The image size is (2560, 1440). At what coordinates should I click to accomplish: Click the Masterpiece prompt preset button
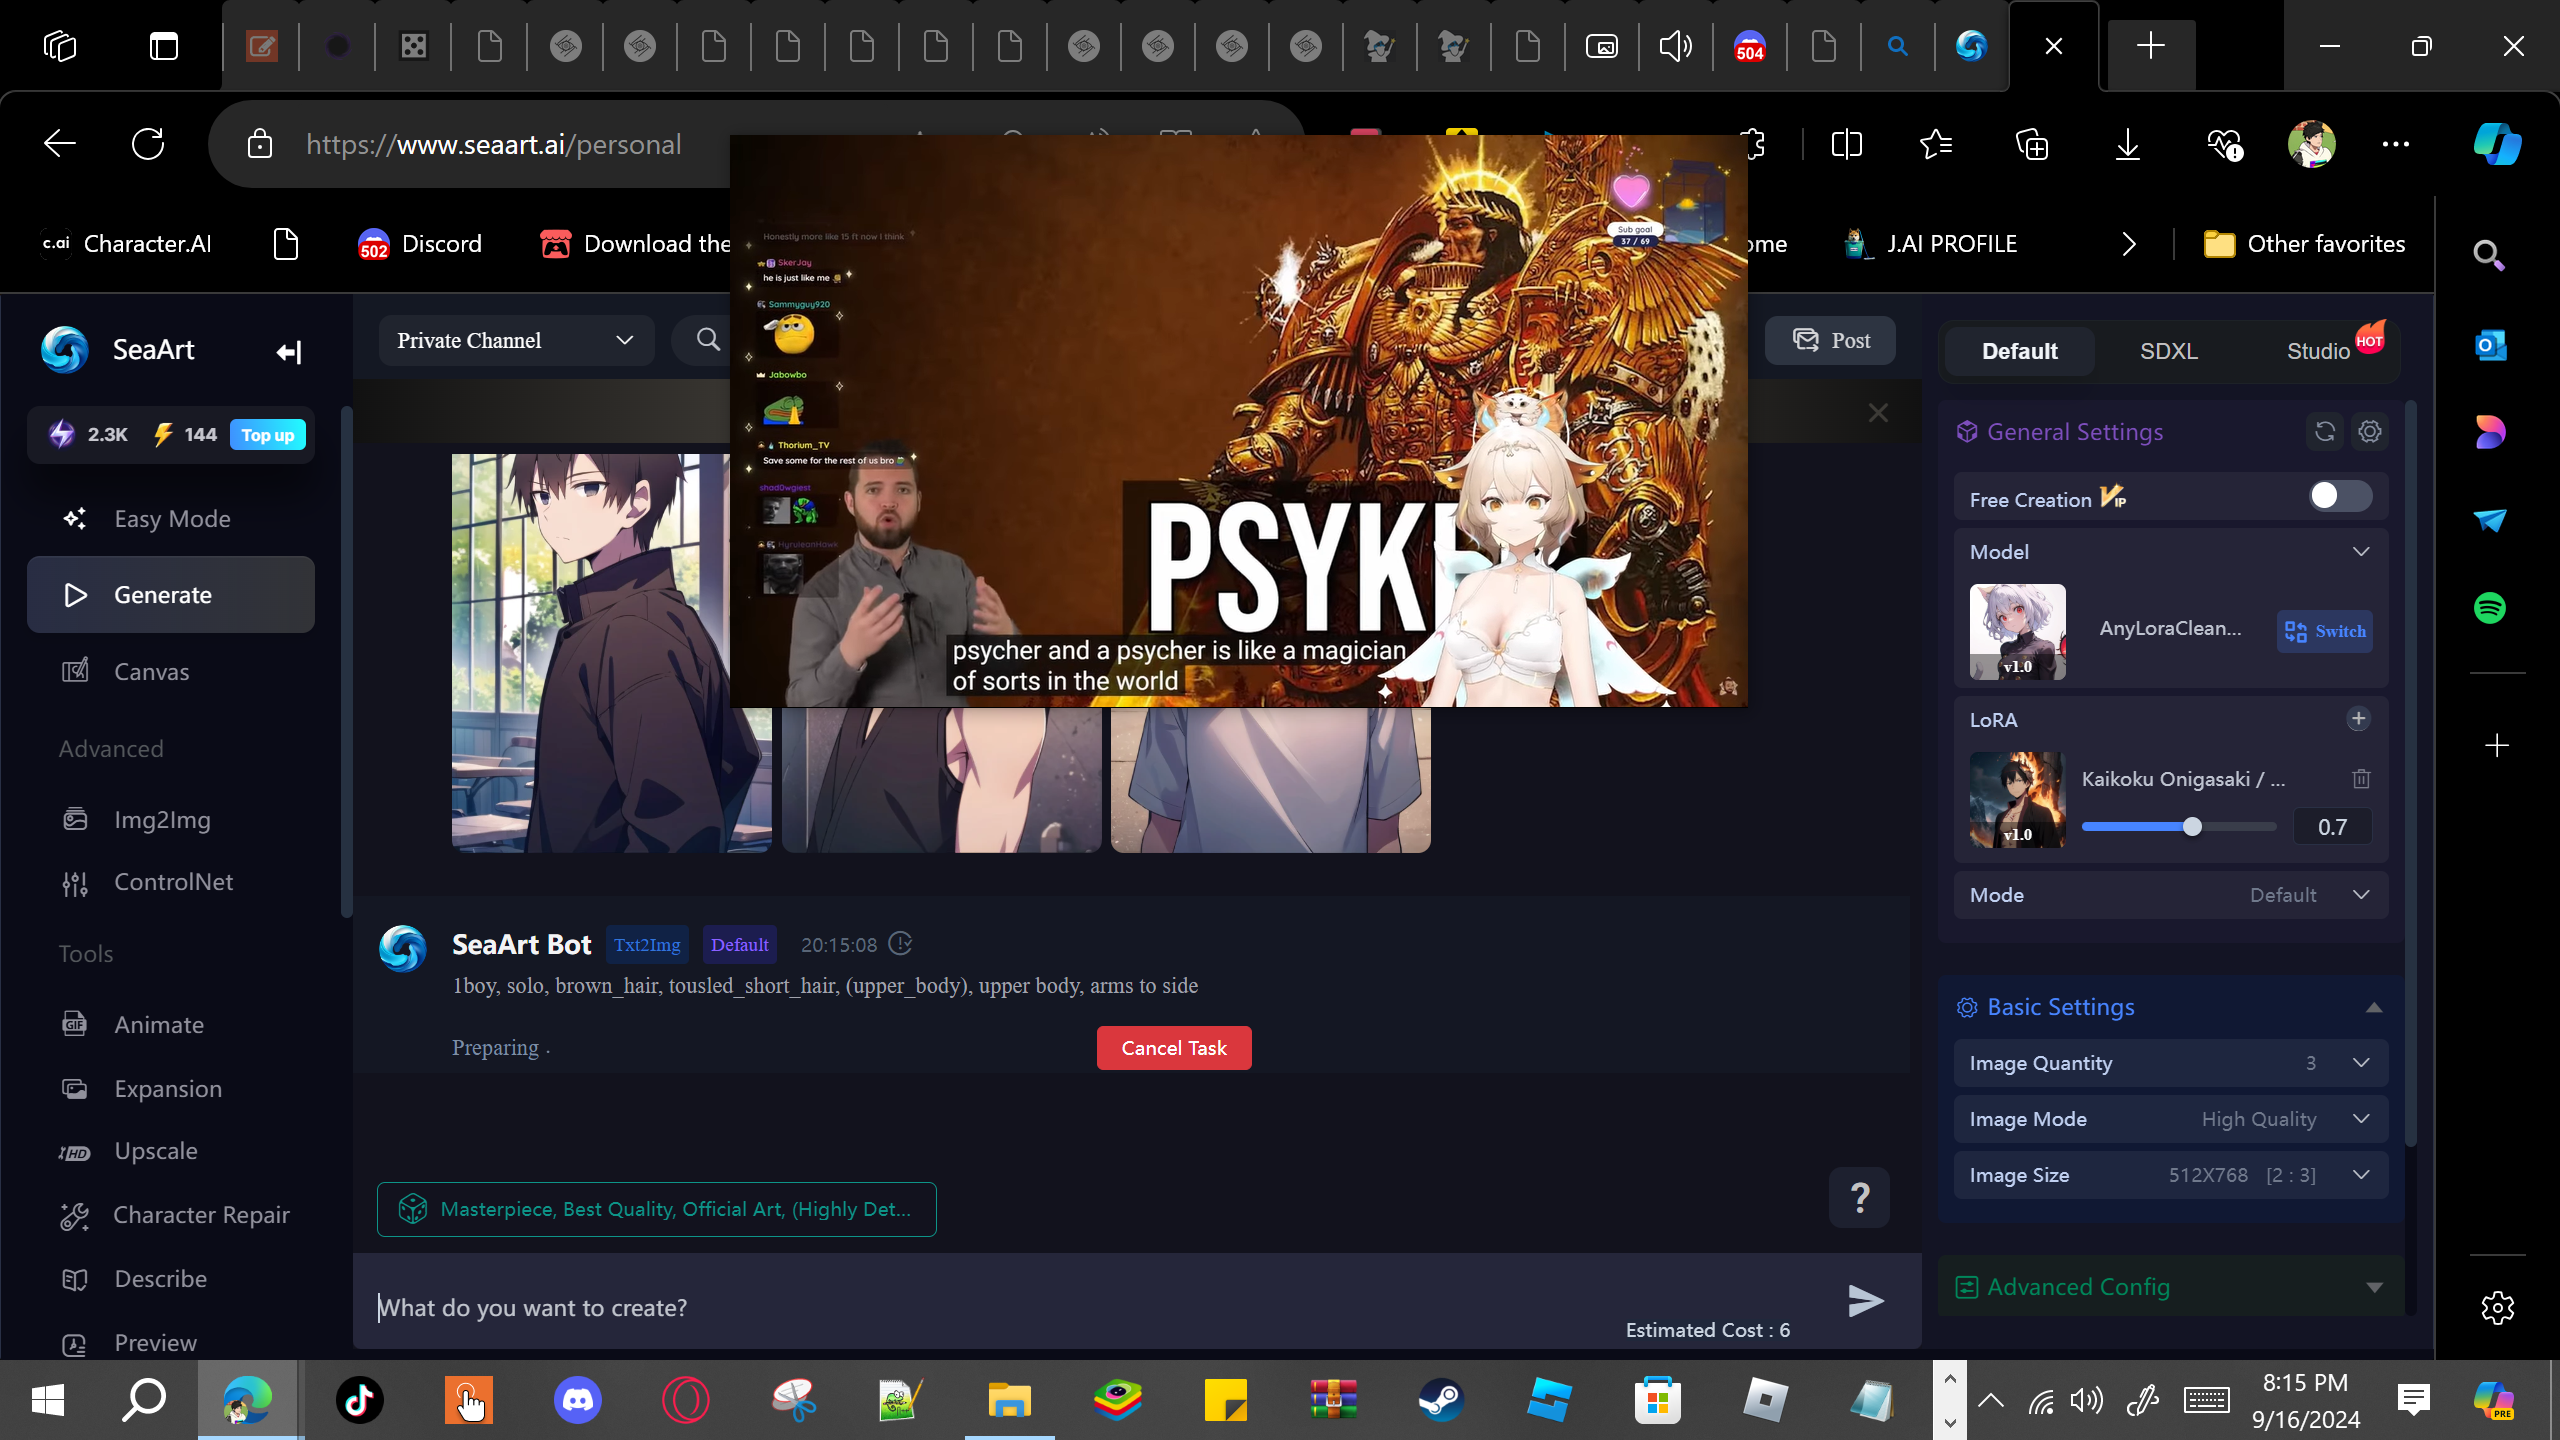(657, 1209)
